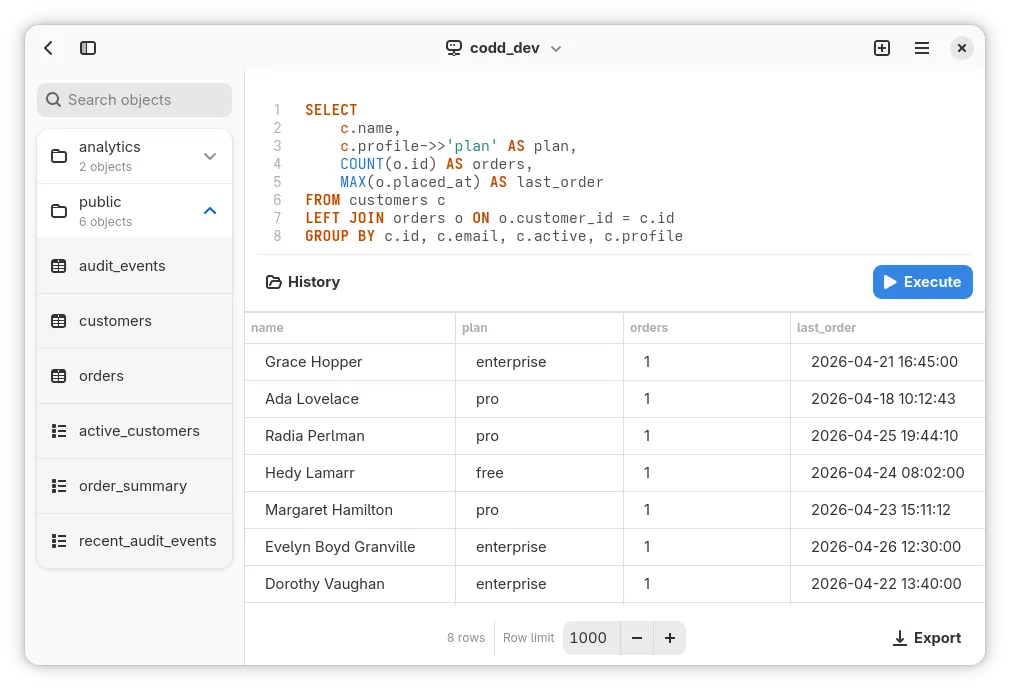Click the 2026-04-26 12:30:00 cell
Screen dimensions: 1010x690
point(888,547)
